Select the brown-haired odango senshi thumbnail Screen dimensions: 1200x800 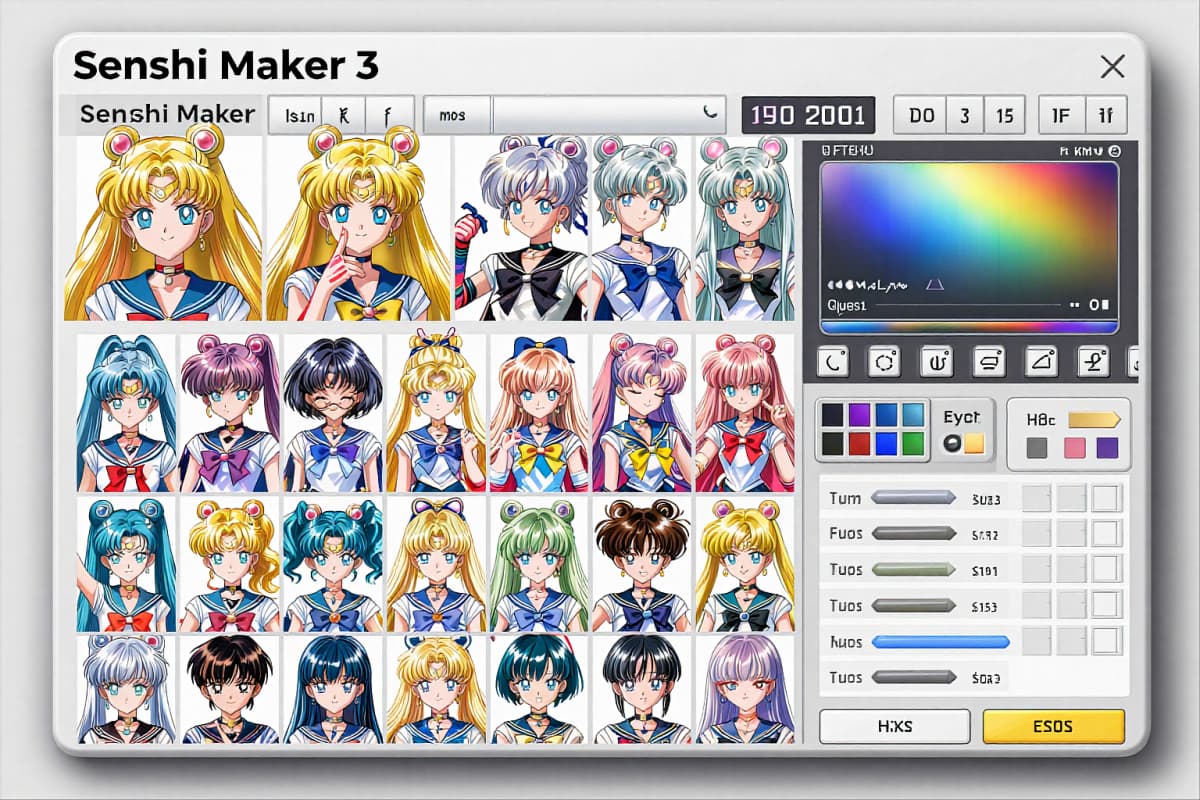pos(643,564)
